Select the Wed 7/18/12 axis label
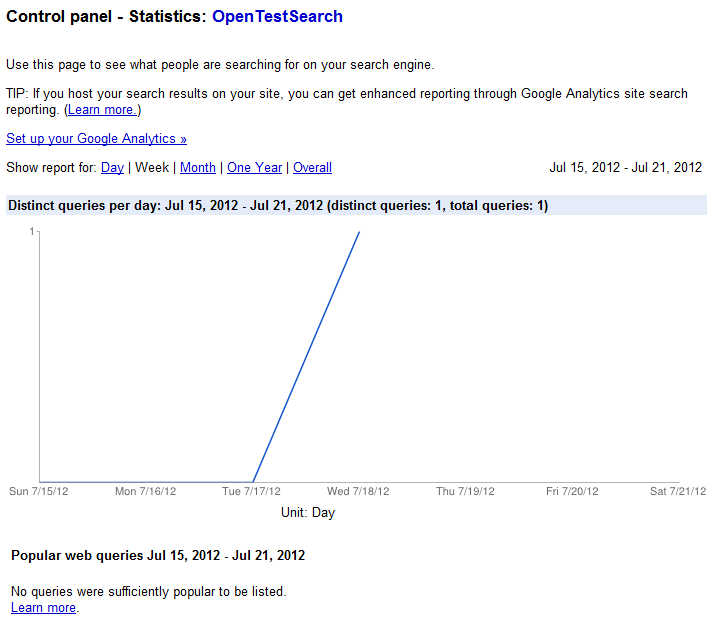 [x=358, y=491]
